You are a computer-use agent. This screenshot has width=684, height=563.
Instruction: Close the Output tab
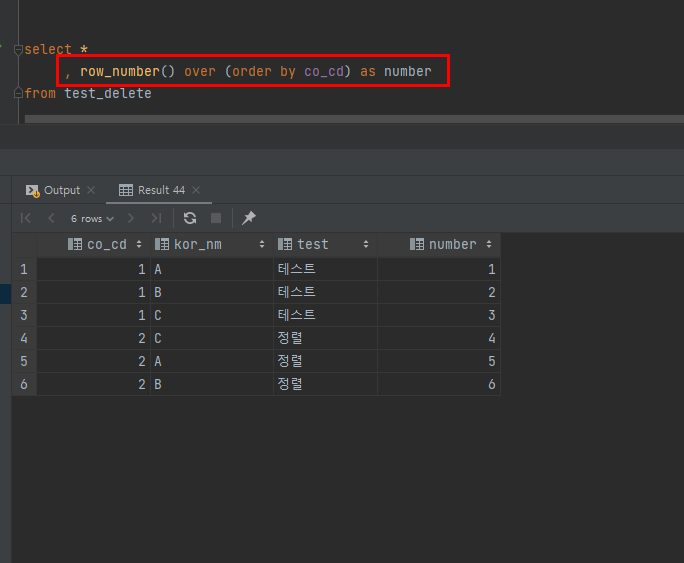[91, 190]
